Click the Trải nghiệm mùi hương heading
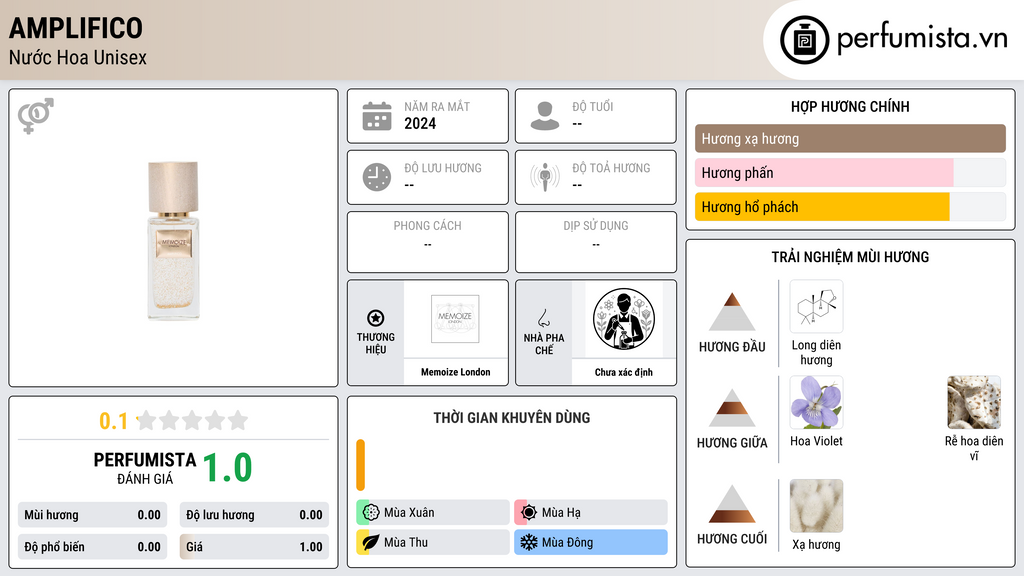Image resolution: width=1024 pixels, height=576 pixels. [x=850, y=257]
